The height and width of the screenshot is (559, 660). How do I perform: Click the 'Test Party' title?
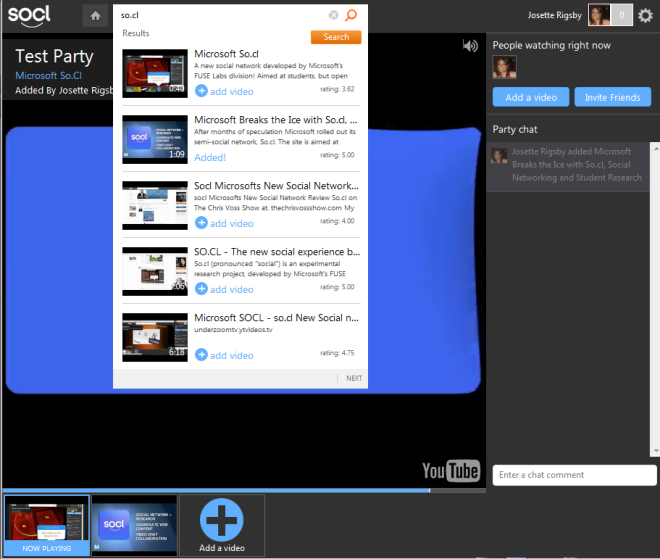54,56
